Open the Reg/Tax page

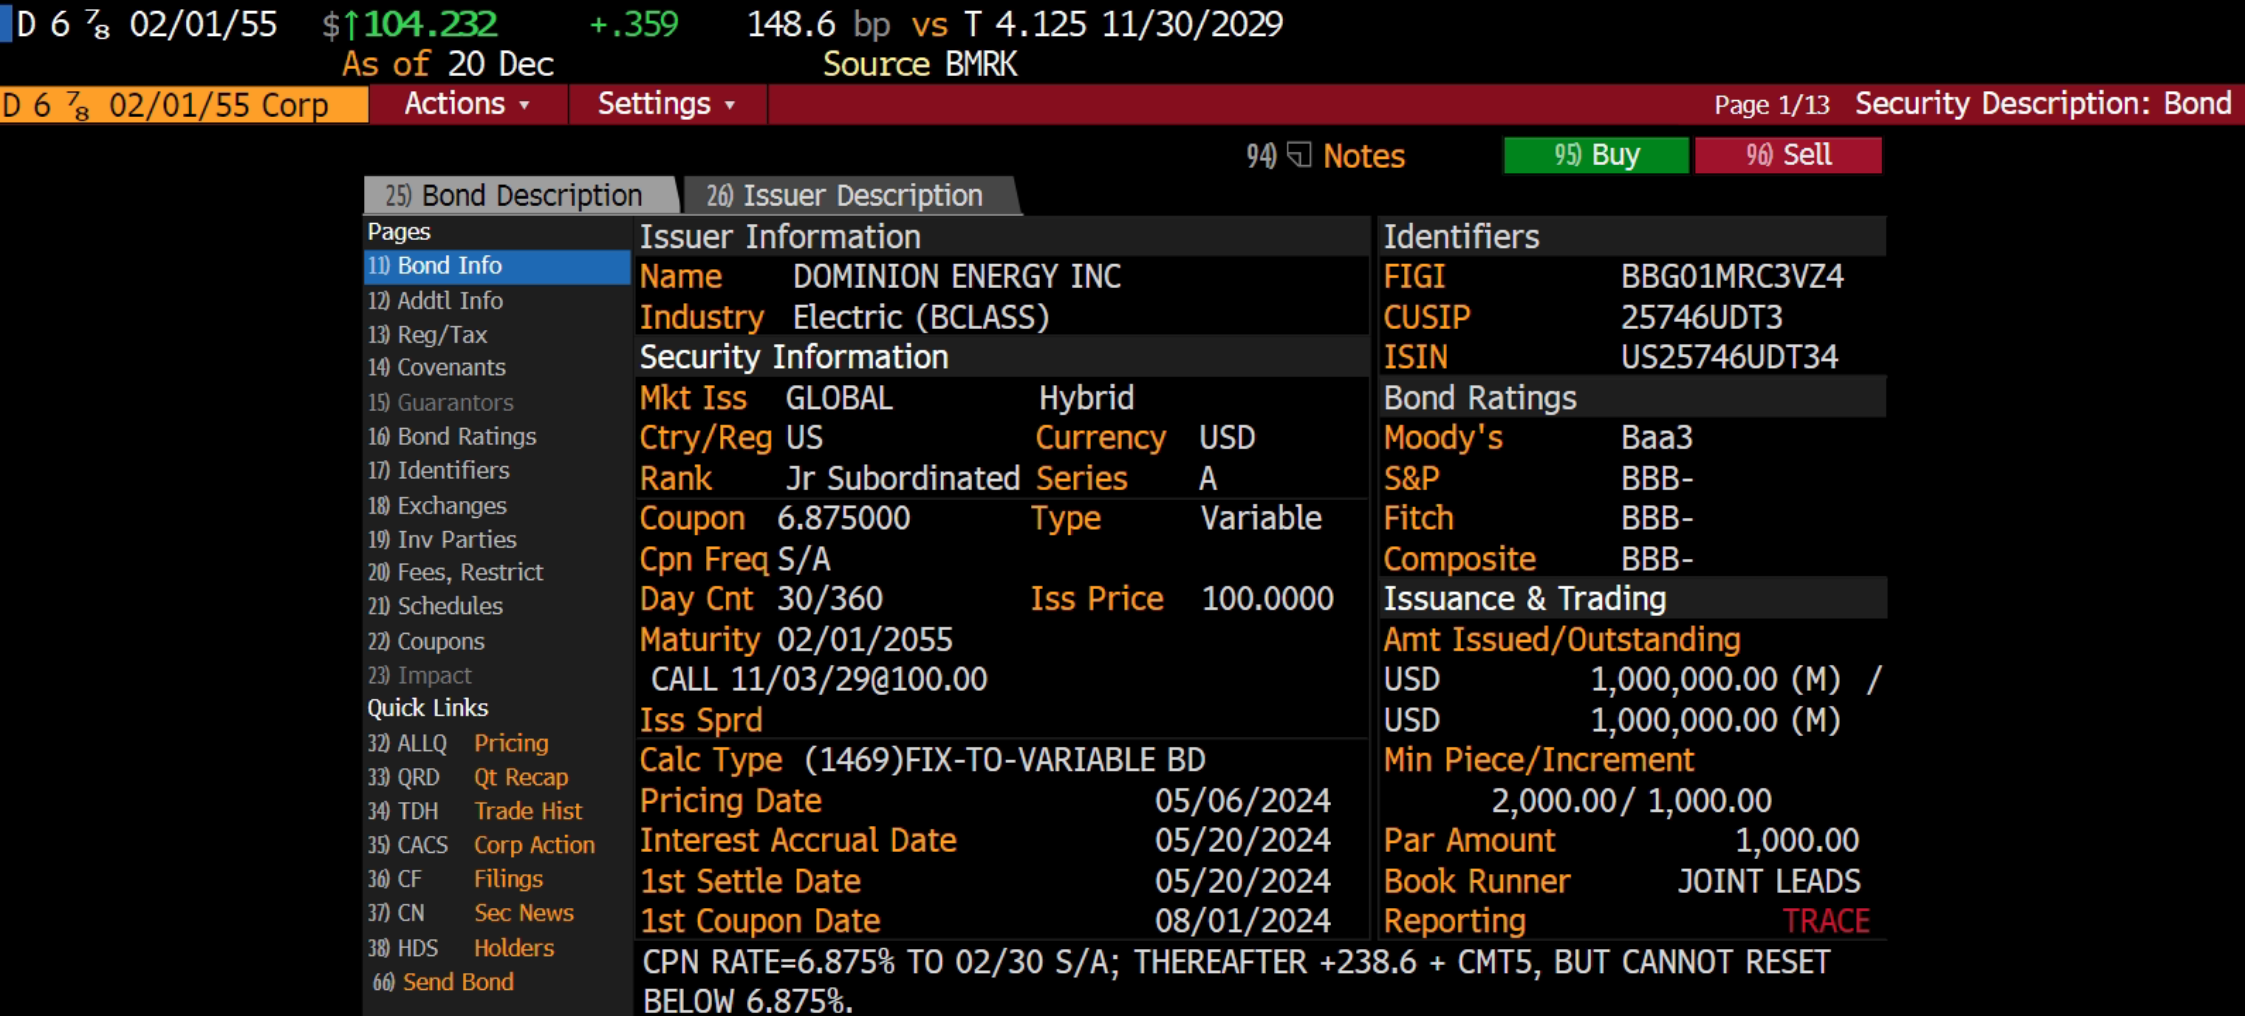[428, 334]
